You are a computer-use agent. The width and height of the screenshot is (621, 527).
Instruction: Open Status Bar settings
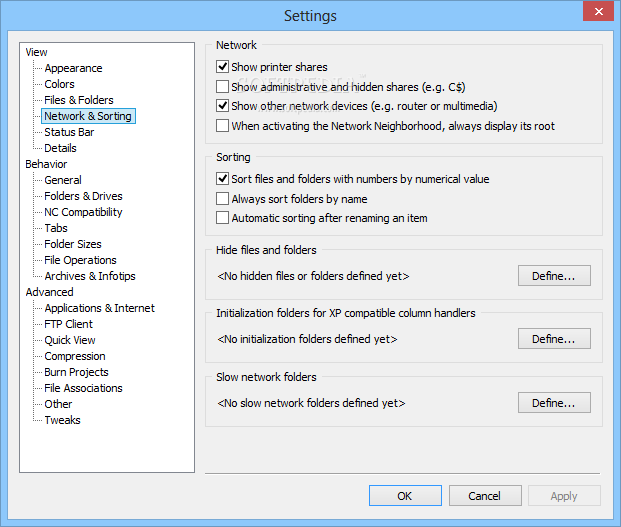69,132
